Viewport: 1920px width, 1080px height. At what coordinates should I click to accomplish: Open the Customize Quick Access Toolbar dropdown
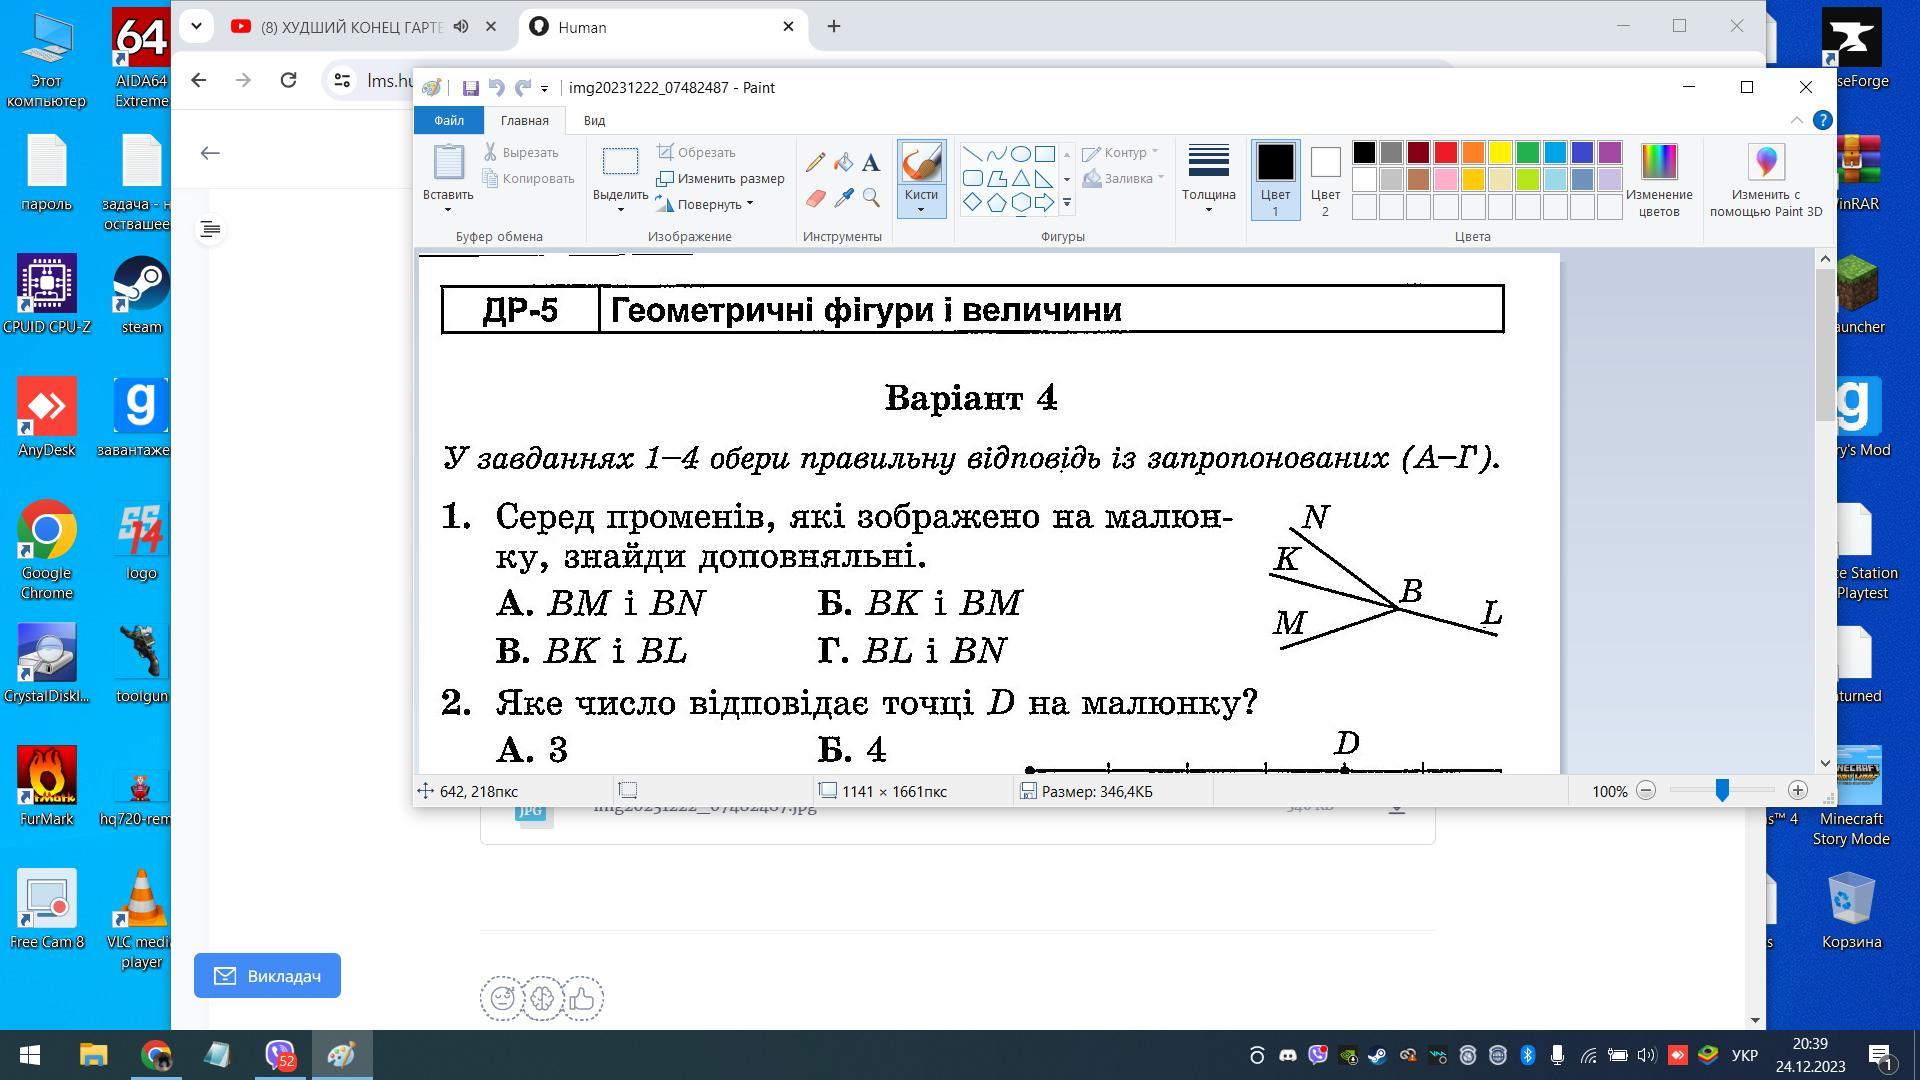tap(544, 89)
